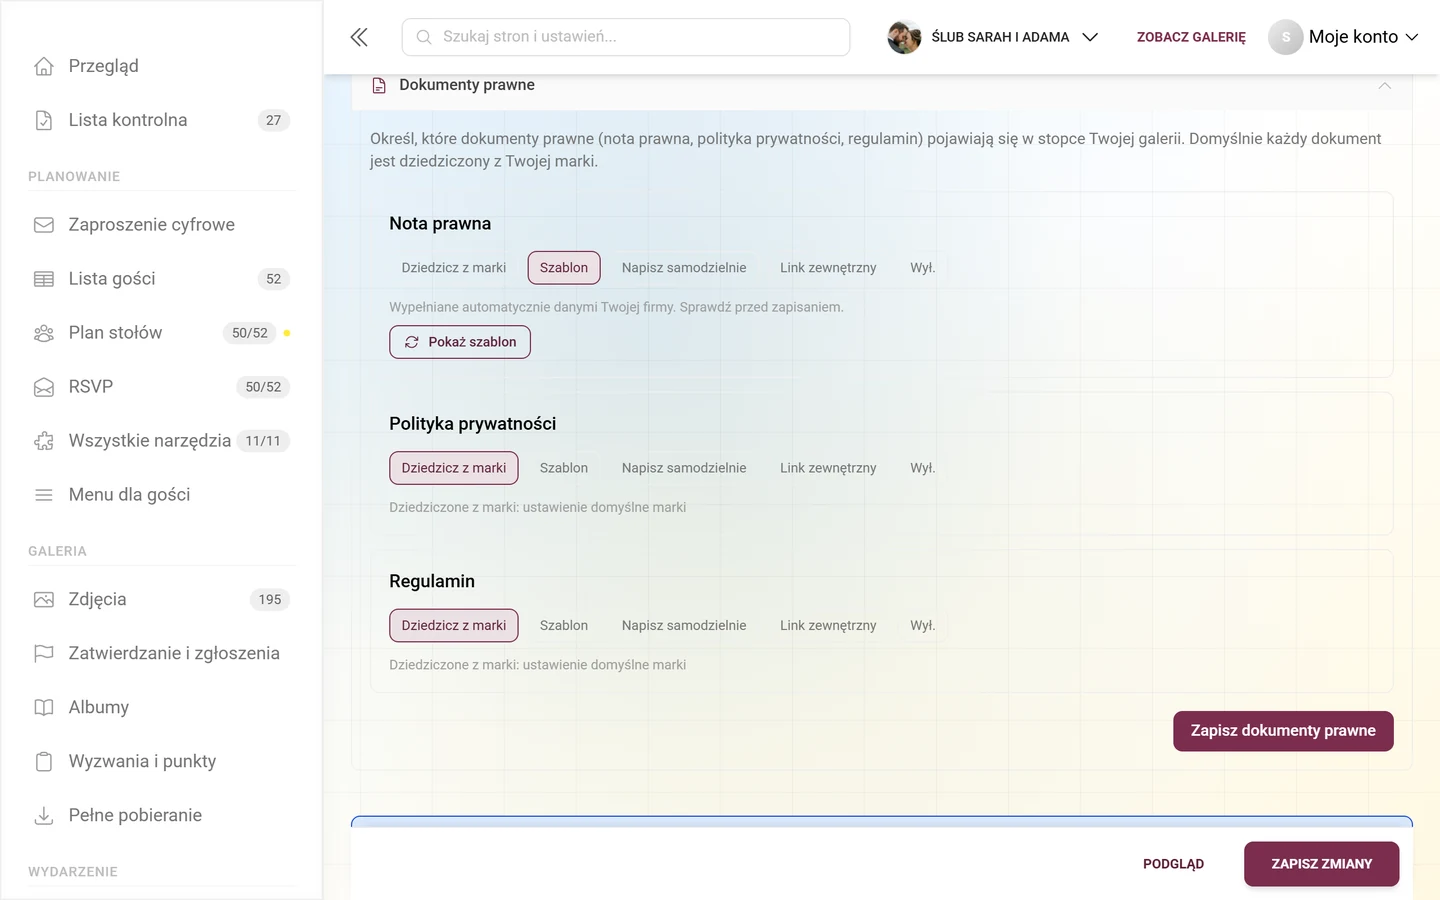Collapse the Dokumenty prawne section chevron
The height and width of the screenshot is (900, 1440).
pyautogui.click(x=1385, y=86)
